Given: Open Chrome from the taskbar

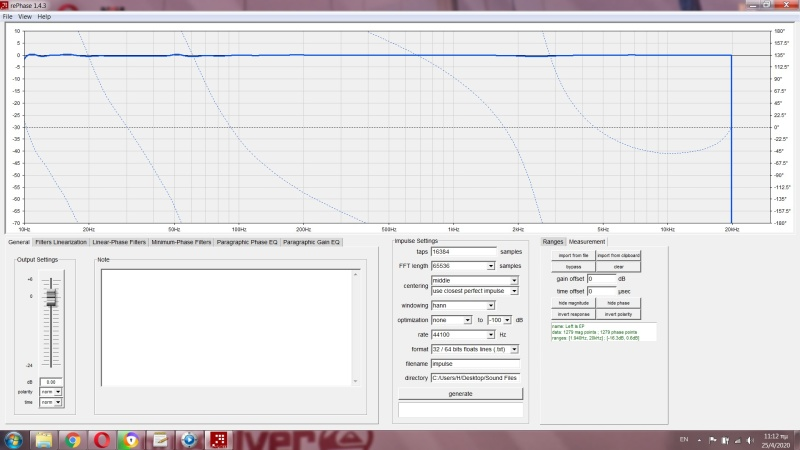Looking at the screenshot, I should tap(73, 439).
